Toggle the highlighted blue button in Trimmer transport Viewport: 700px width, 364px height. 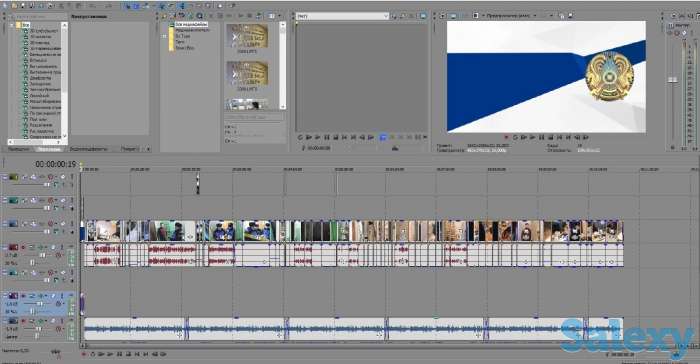tap(382, 137)
